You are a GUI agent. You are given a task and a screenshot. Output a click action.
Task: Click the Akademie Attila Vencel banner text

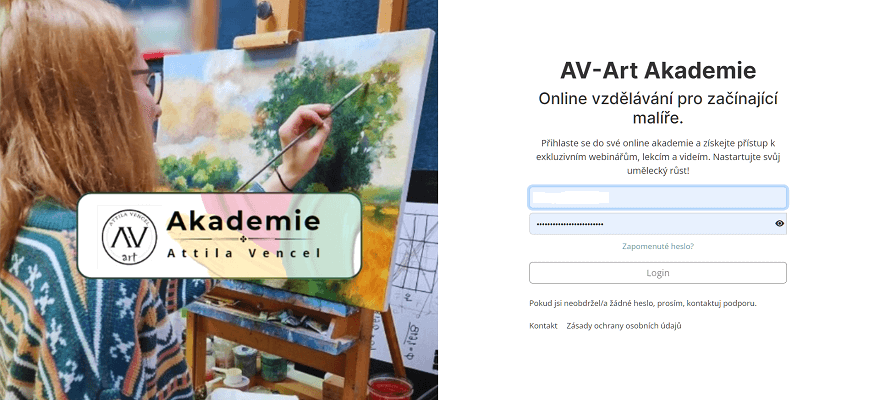pyautogui.click(x=244, y=235)
